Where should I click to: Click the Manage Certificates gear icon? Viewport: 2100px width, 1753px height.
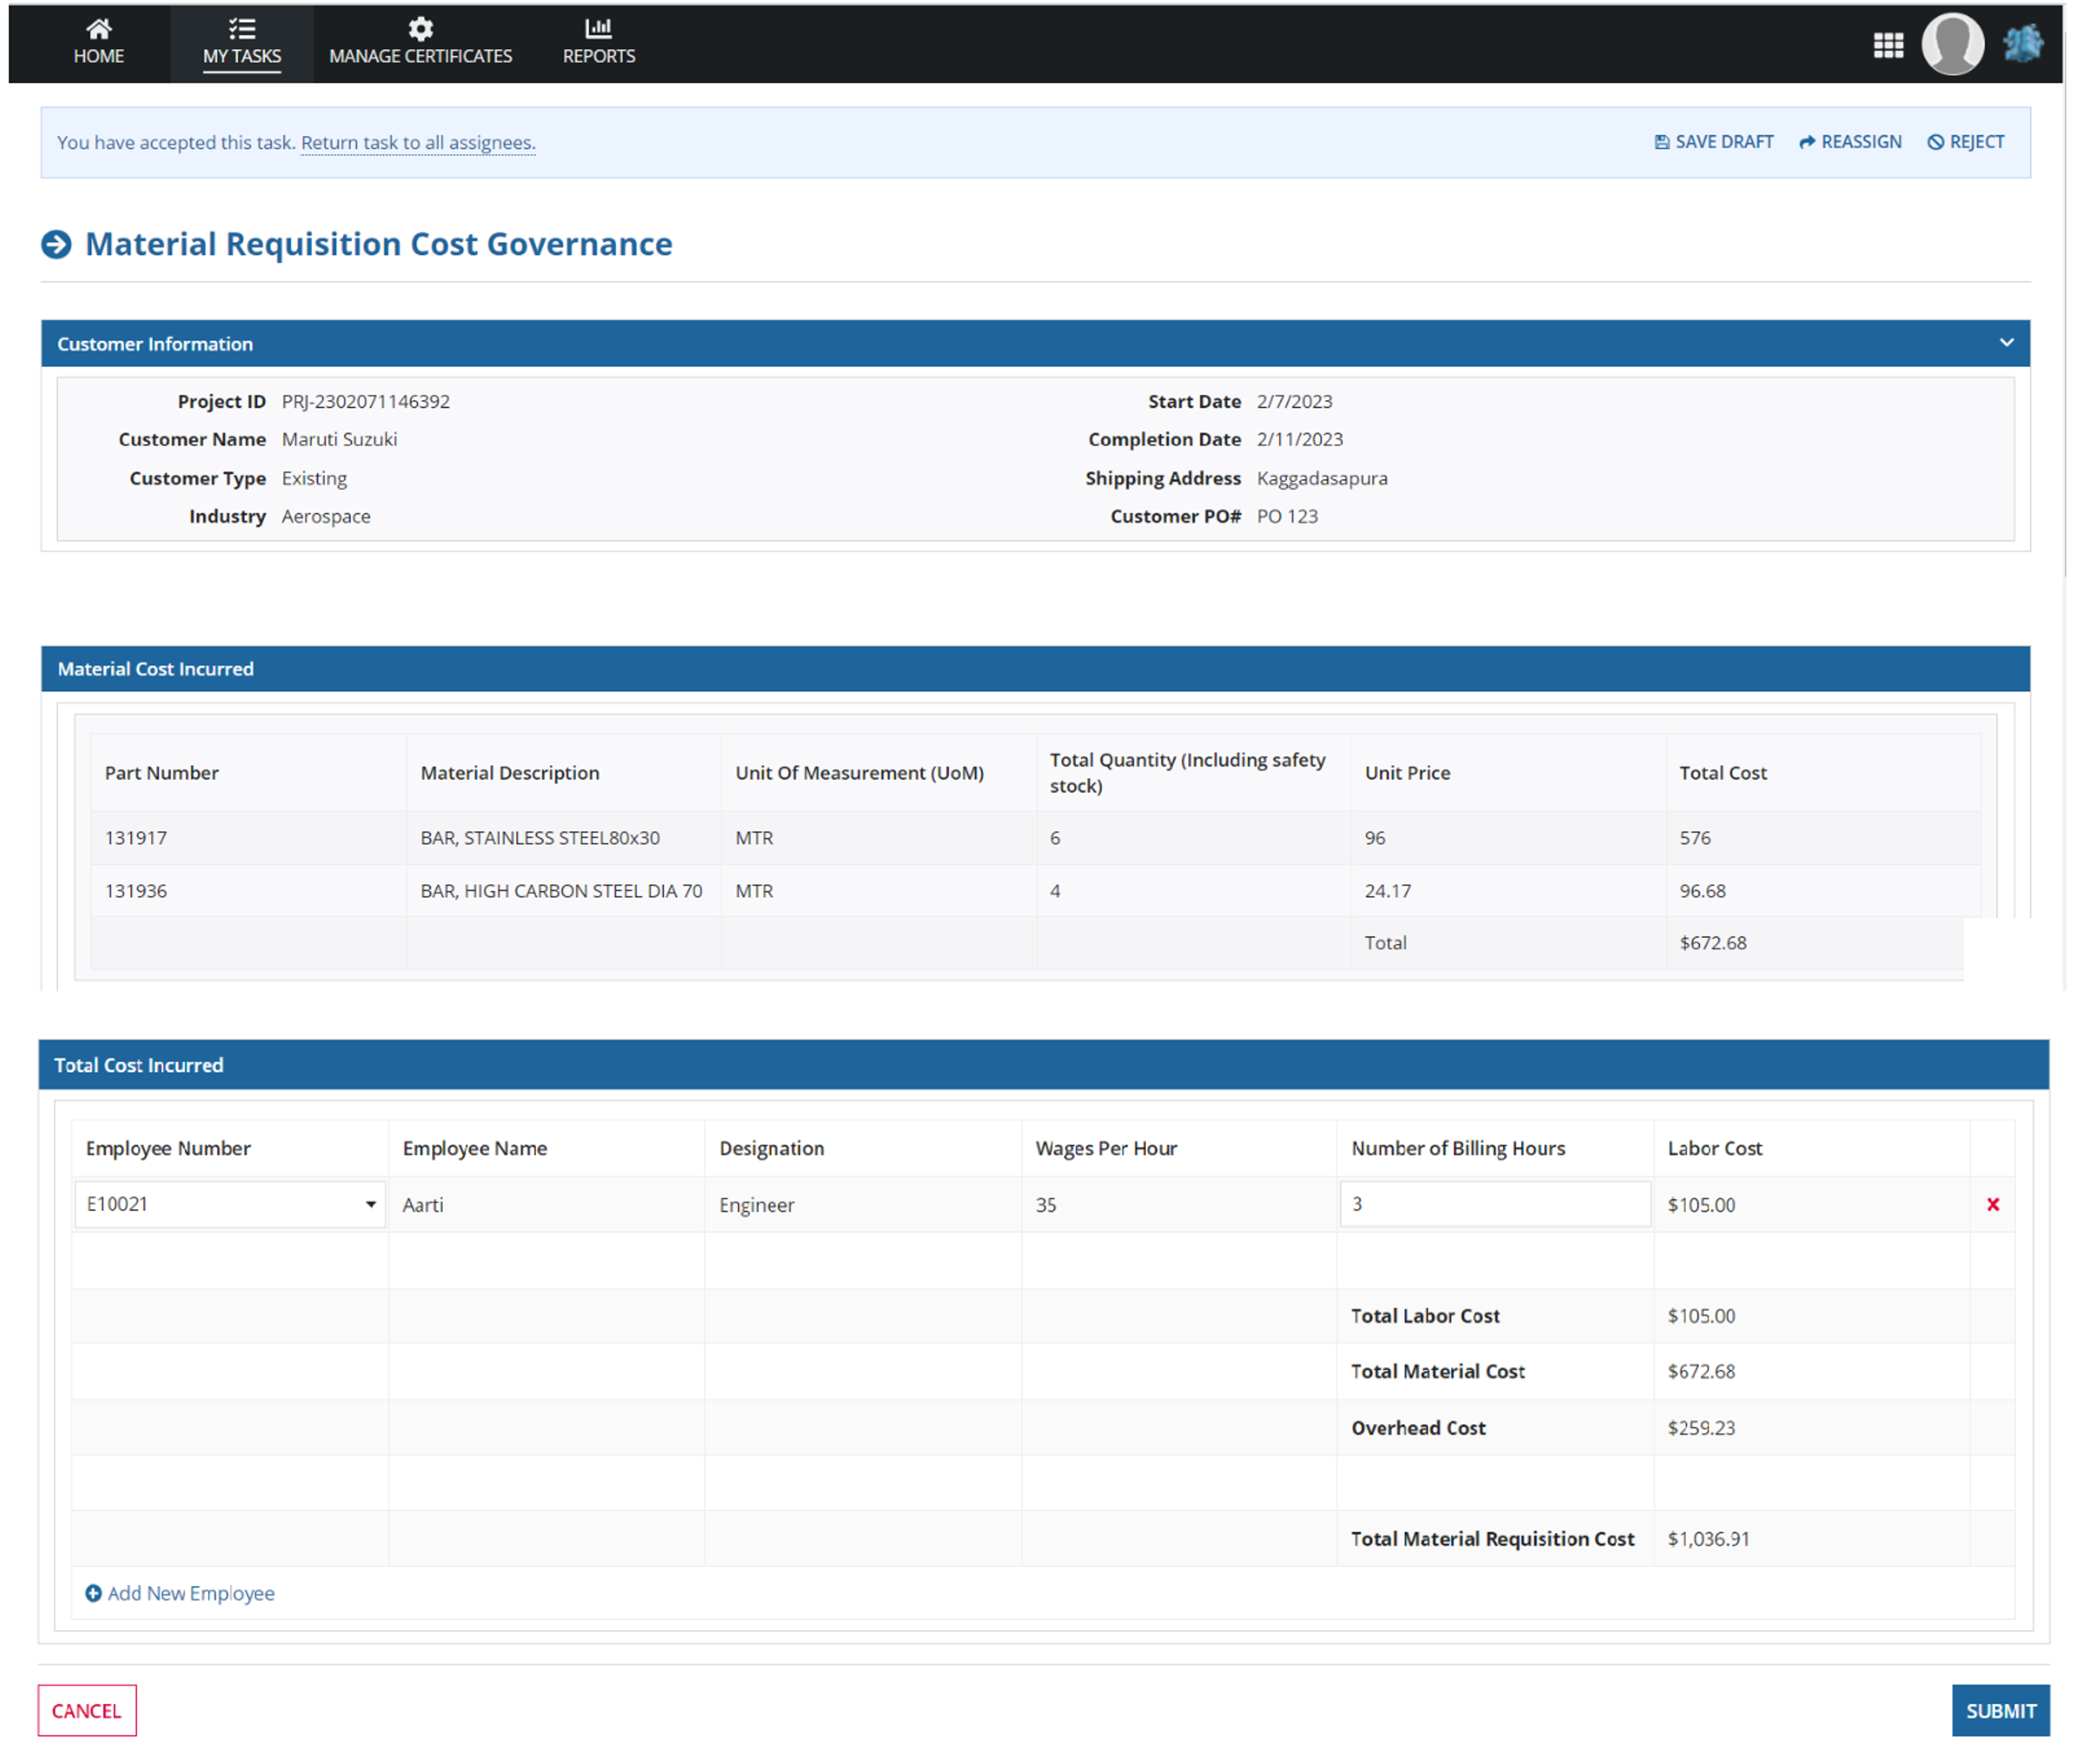point(421,28)
